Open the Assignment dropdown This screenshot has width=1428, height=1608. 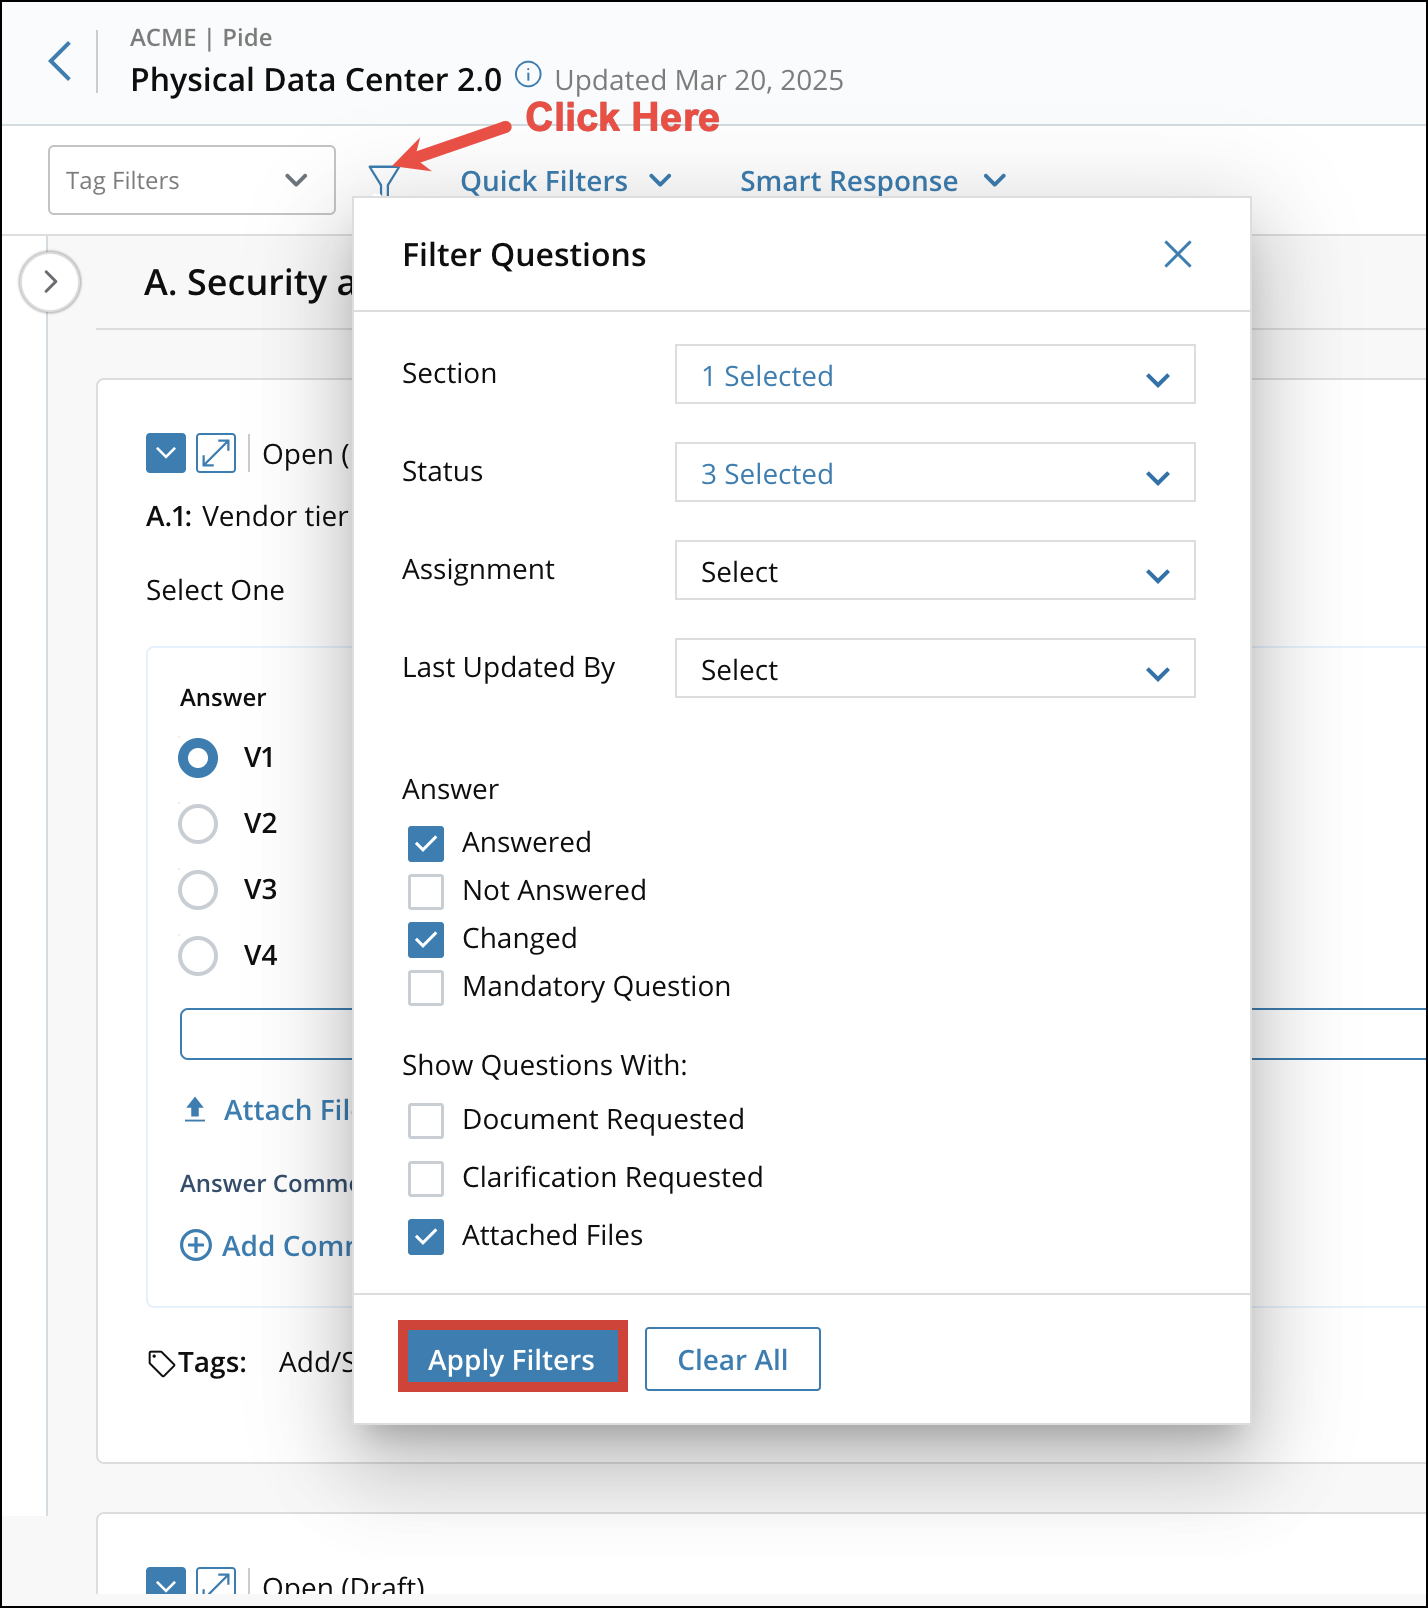click(x=934, y=571)
